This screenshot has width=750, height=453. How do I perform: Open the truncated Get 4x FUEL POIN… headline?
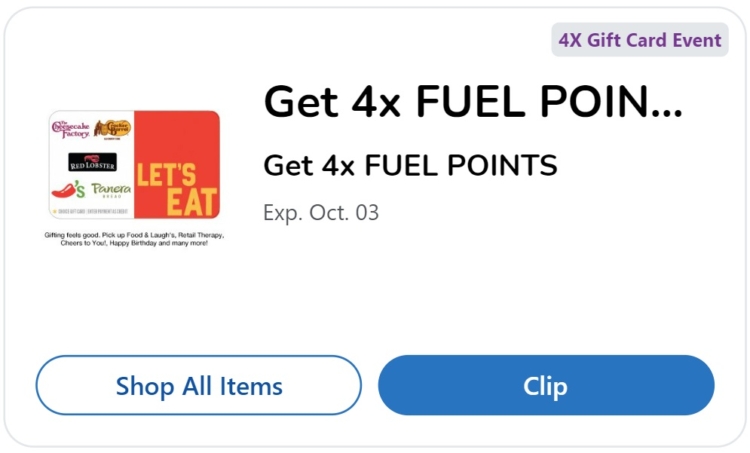tap(473, 102)
